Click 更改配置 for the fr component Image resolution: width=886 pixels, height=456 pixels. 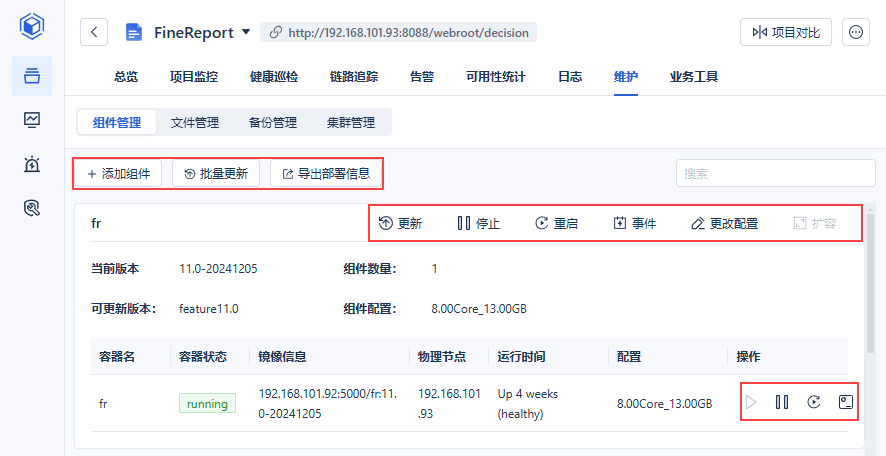tap(724, 223)
